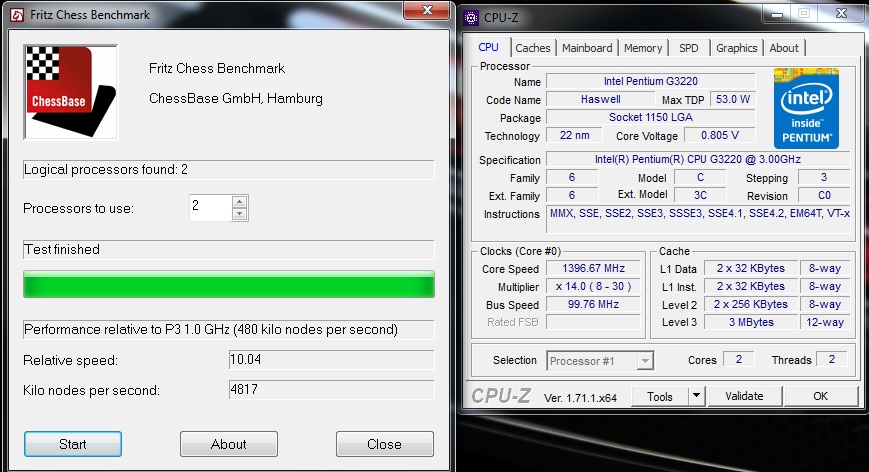The height and width of the screenshot is (472, 869).
Task: Click the Intel inside Pentium logo
Action: pyautogui.click(x=806, y=108)
